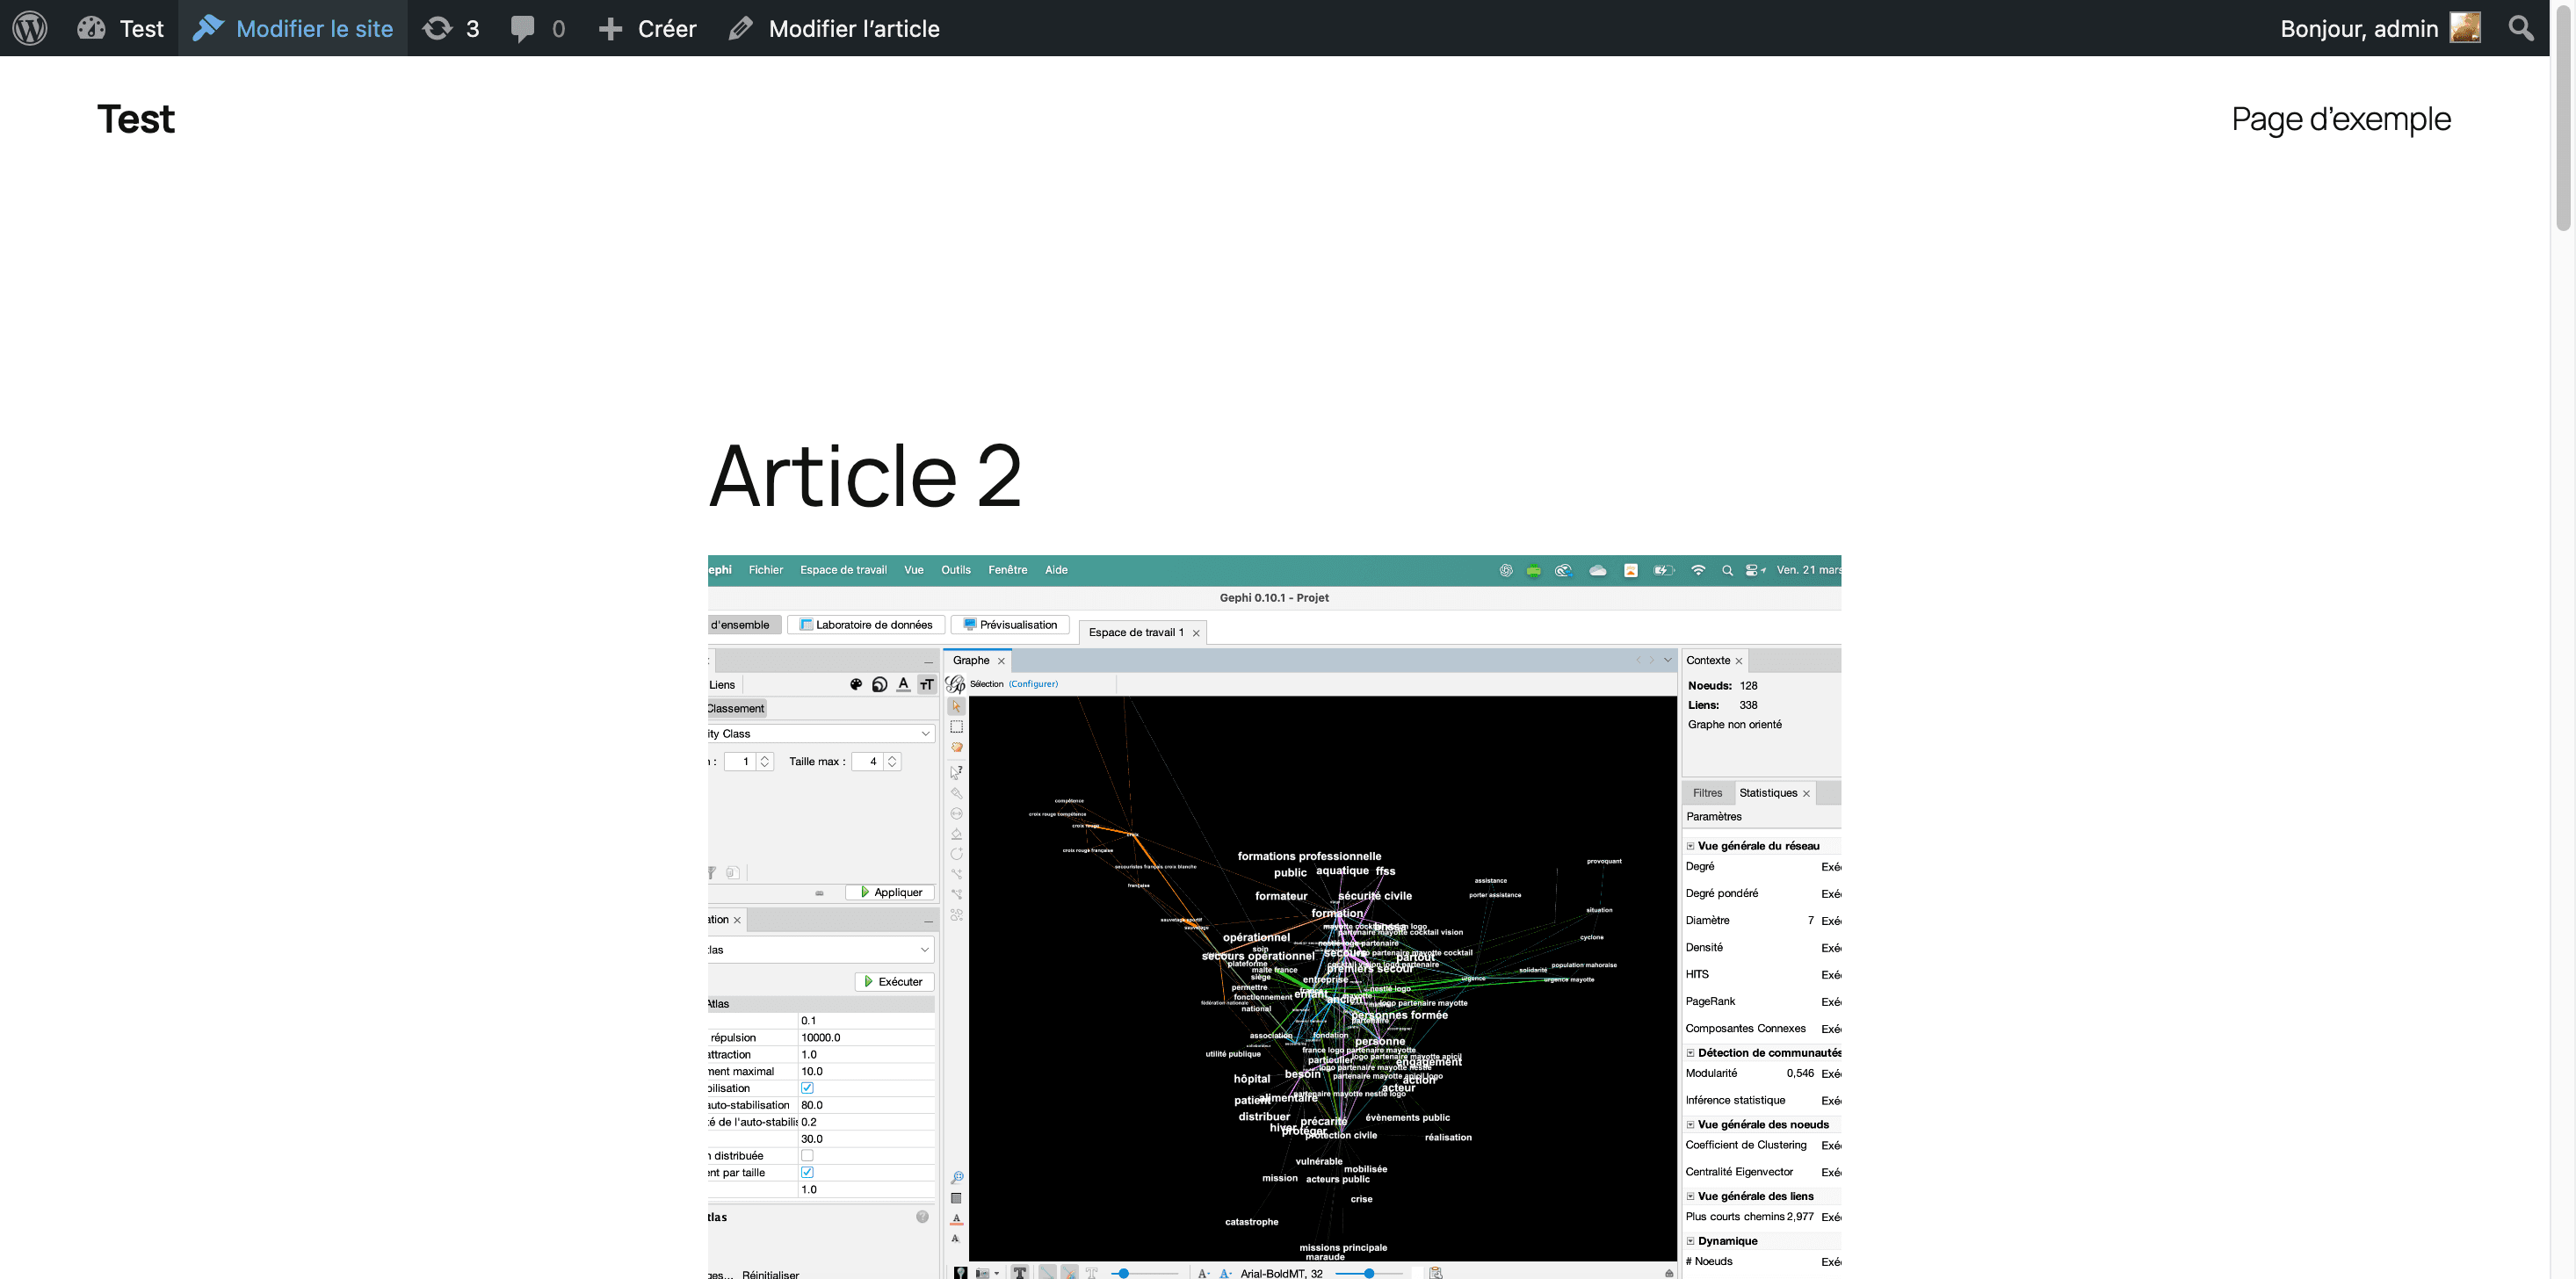
Task: Toggle the 'par taille' checkbox
Action: pos(807,1172)
